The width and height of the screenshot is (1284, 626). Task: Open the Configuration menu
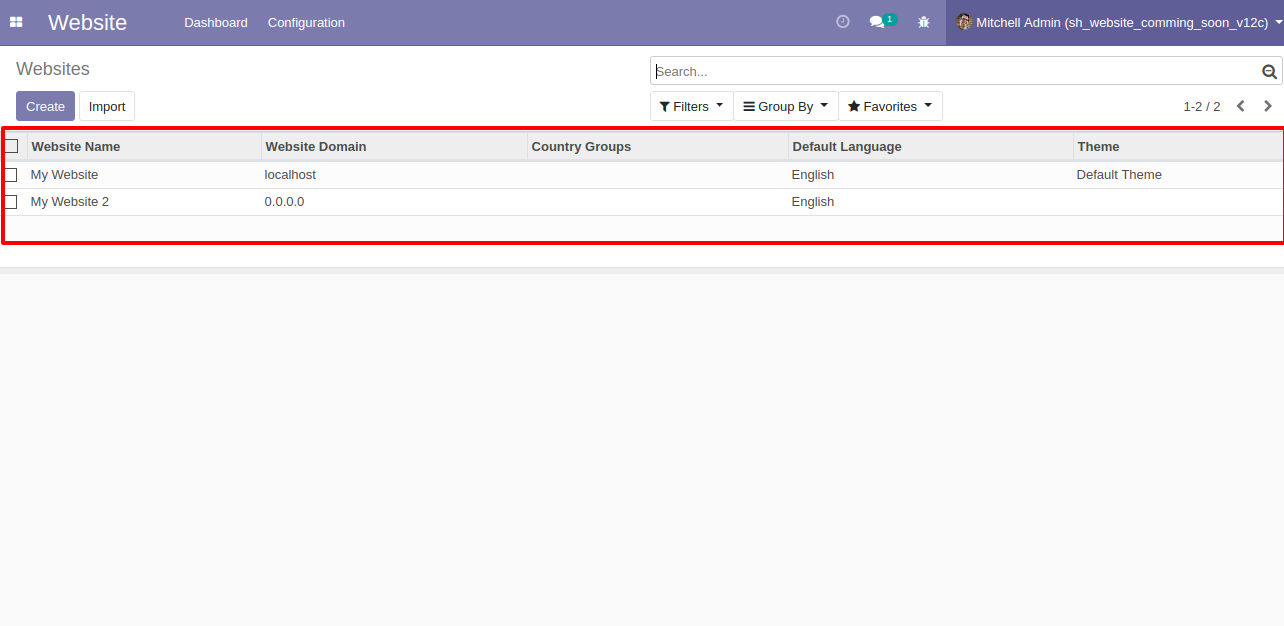point(306,22)
